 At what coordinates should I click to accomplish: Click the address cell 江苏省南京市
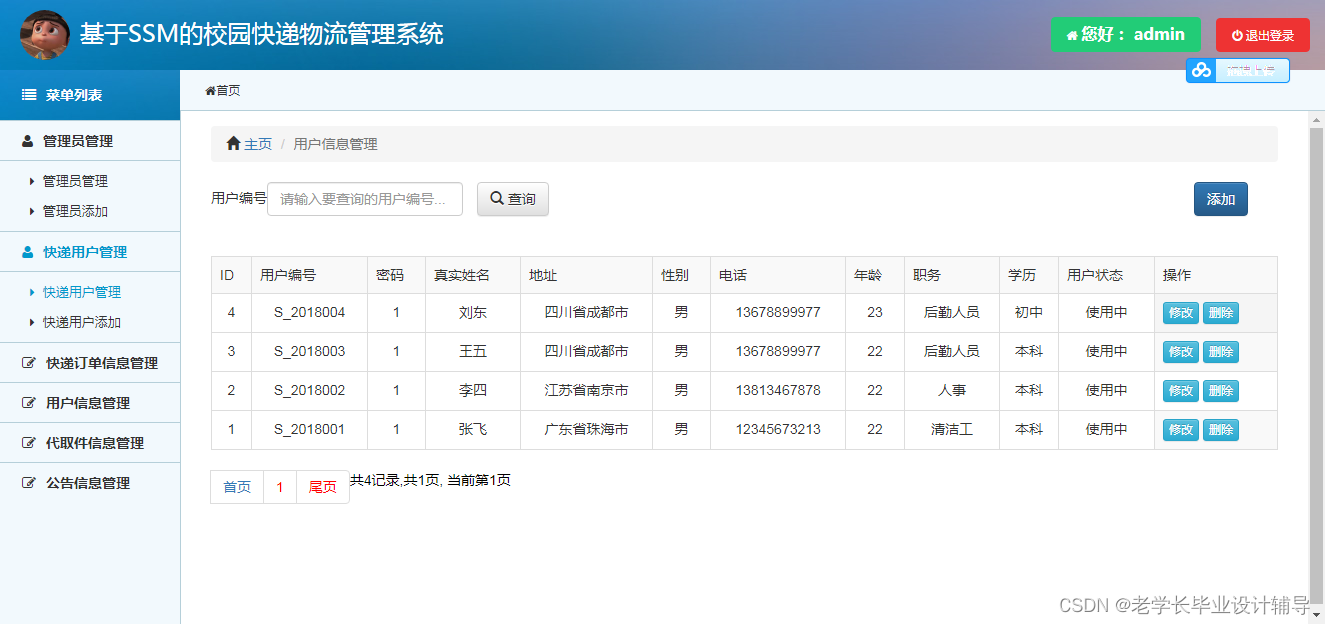(x=587, y=391)
